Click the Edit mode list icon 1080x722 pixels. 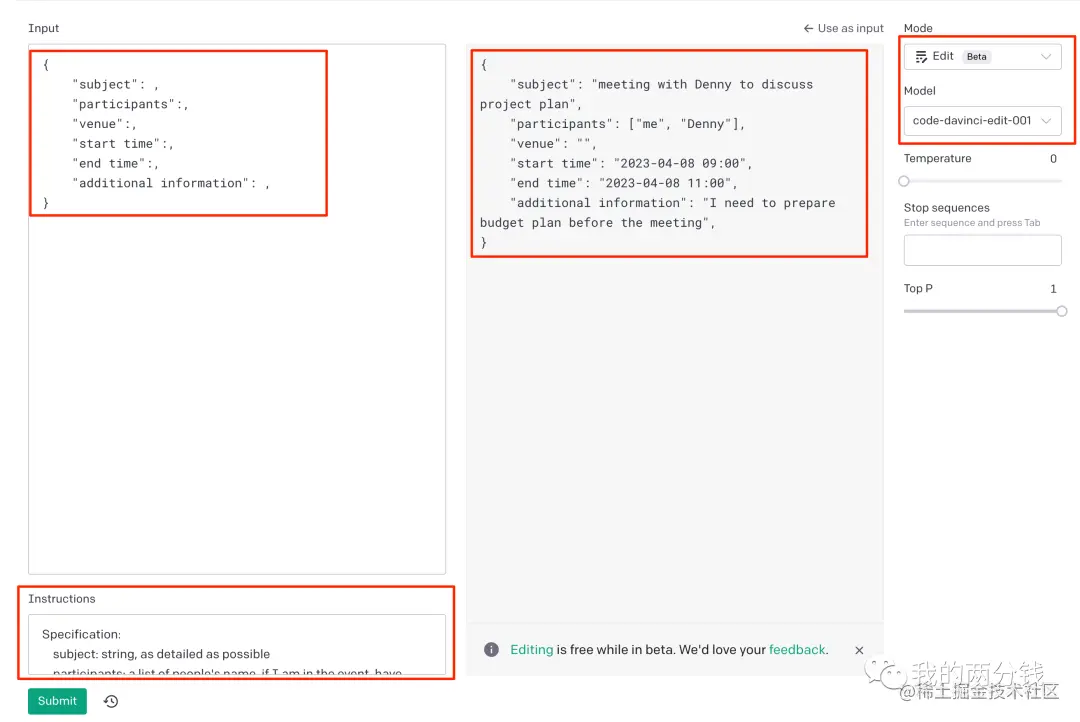tap(921, 56)
